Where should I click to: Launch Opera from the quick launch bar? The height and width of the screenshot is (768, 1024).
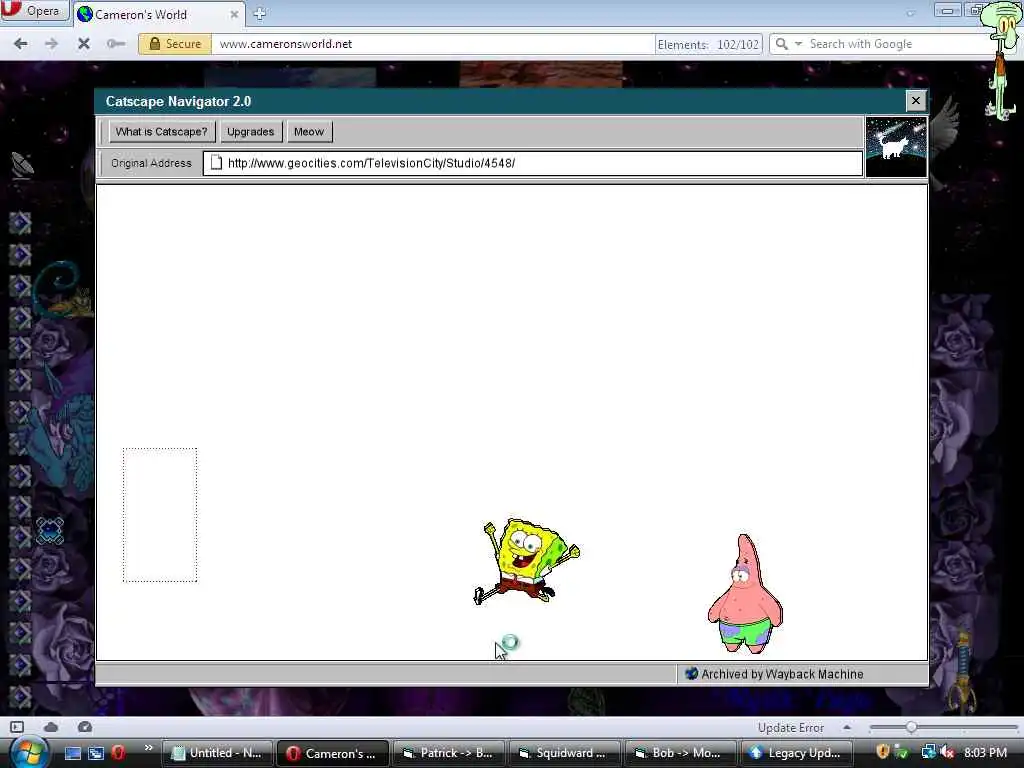(118, 753)
